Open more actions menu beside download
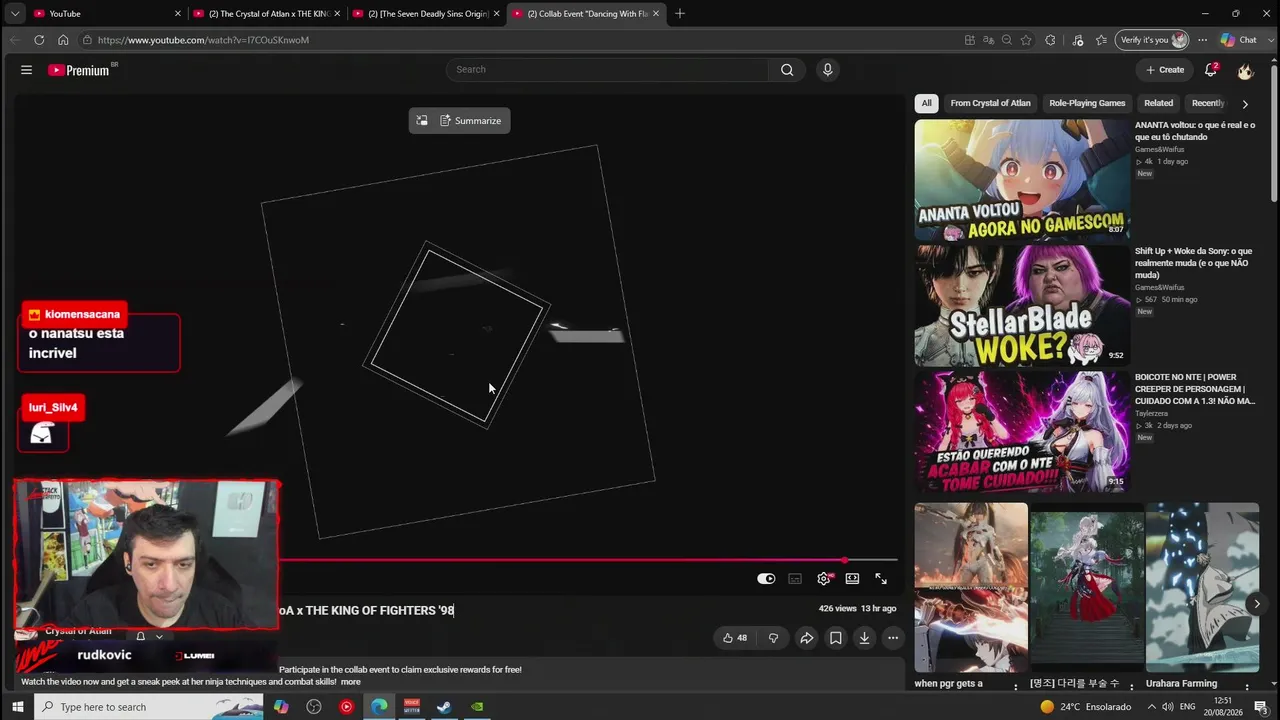 coord(893,638)
